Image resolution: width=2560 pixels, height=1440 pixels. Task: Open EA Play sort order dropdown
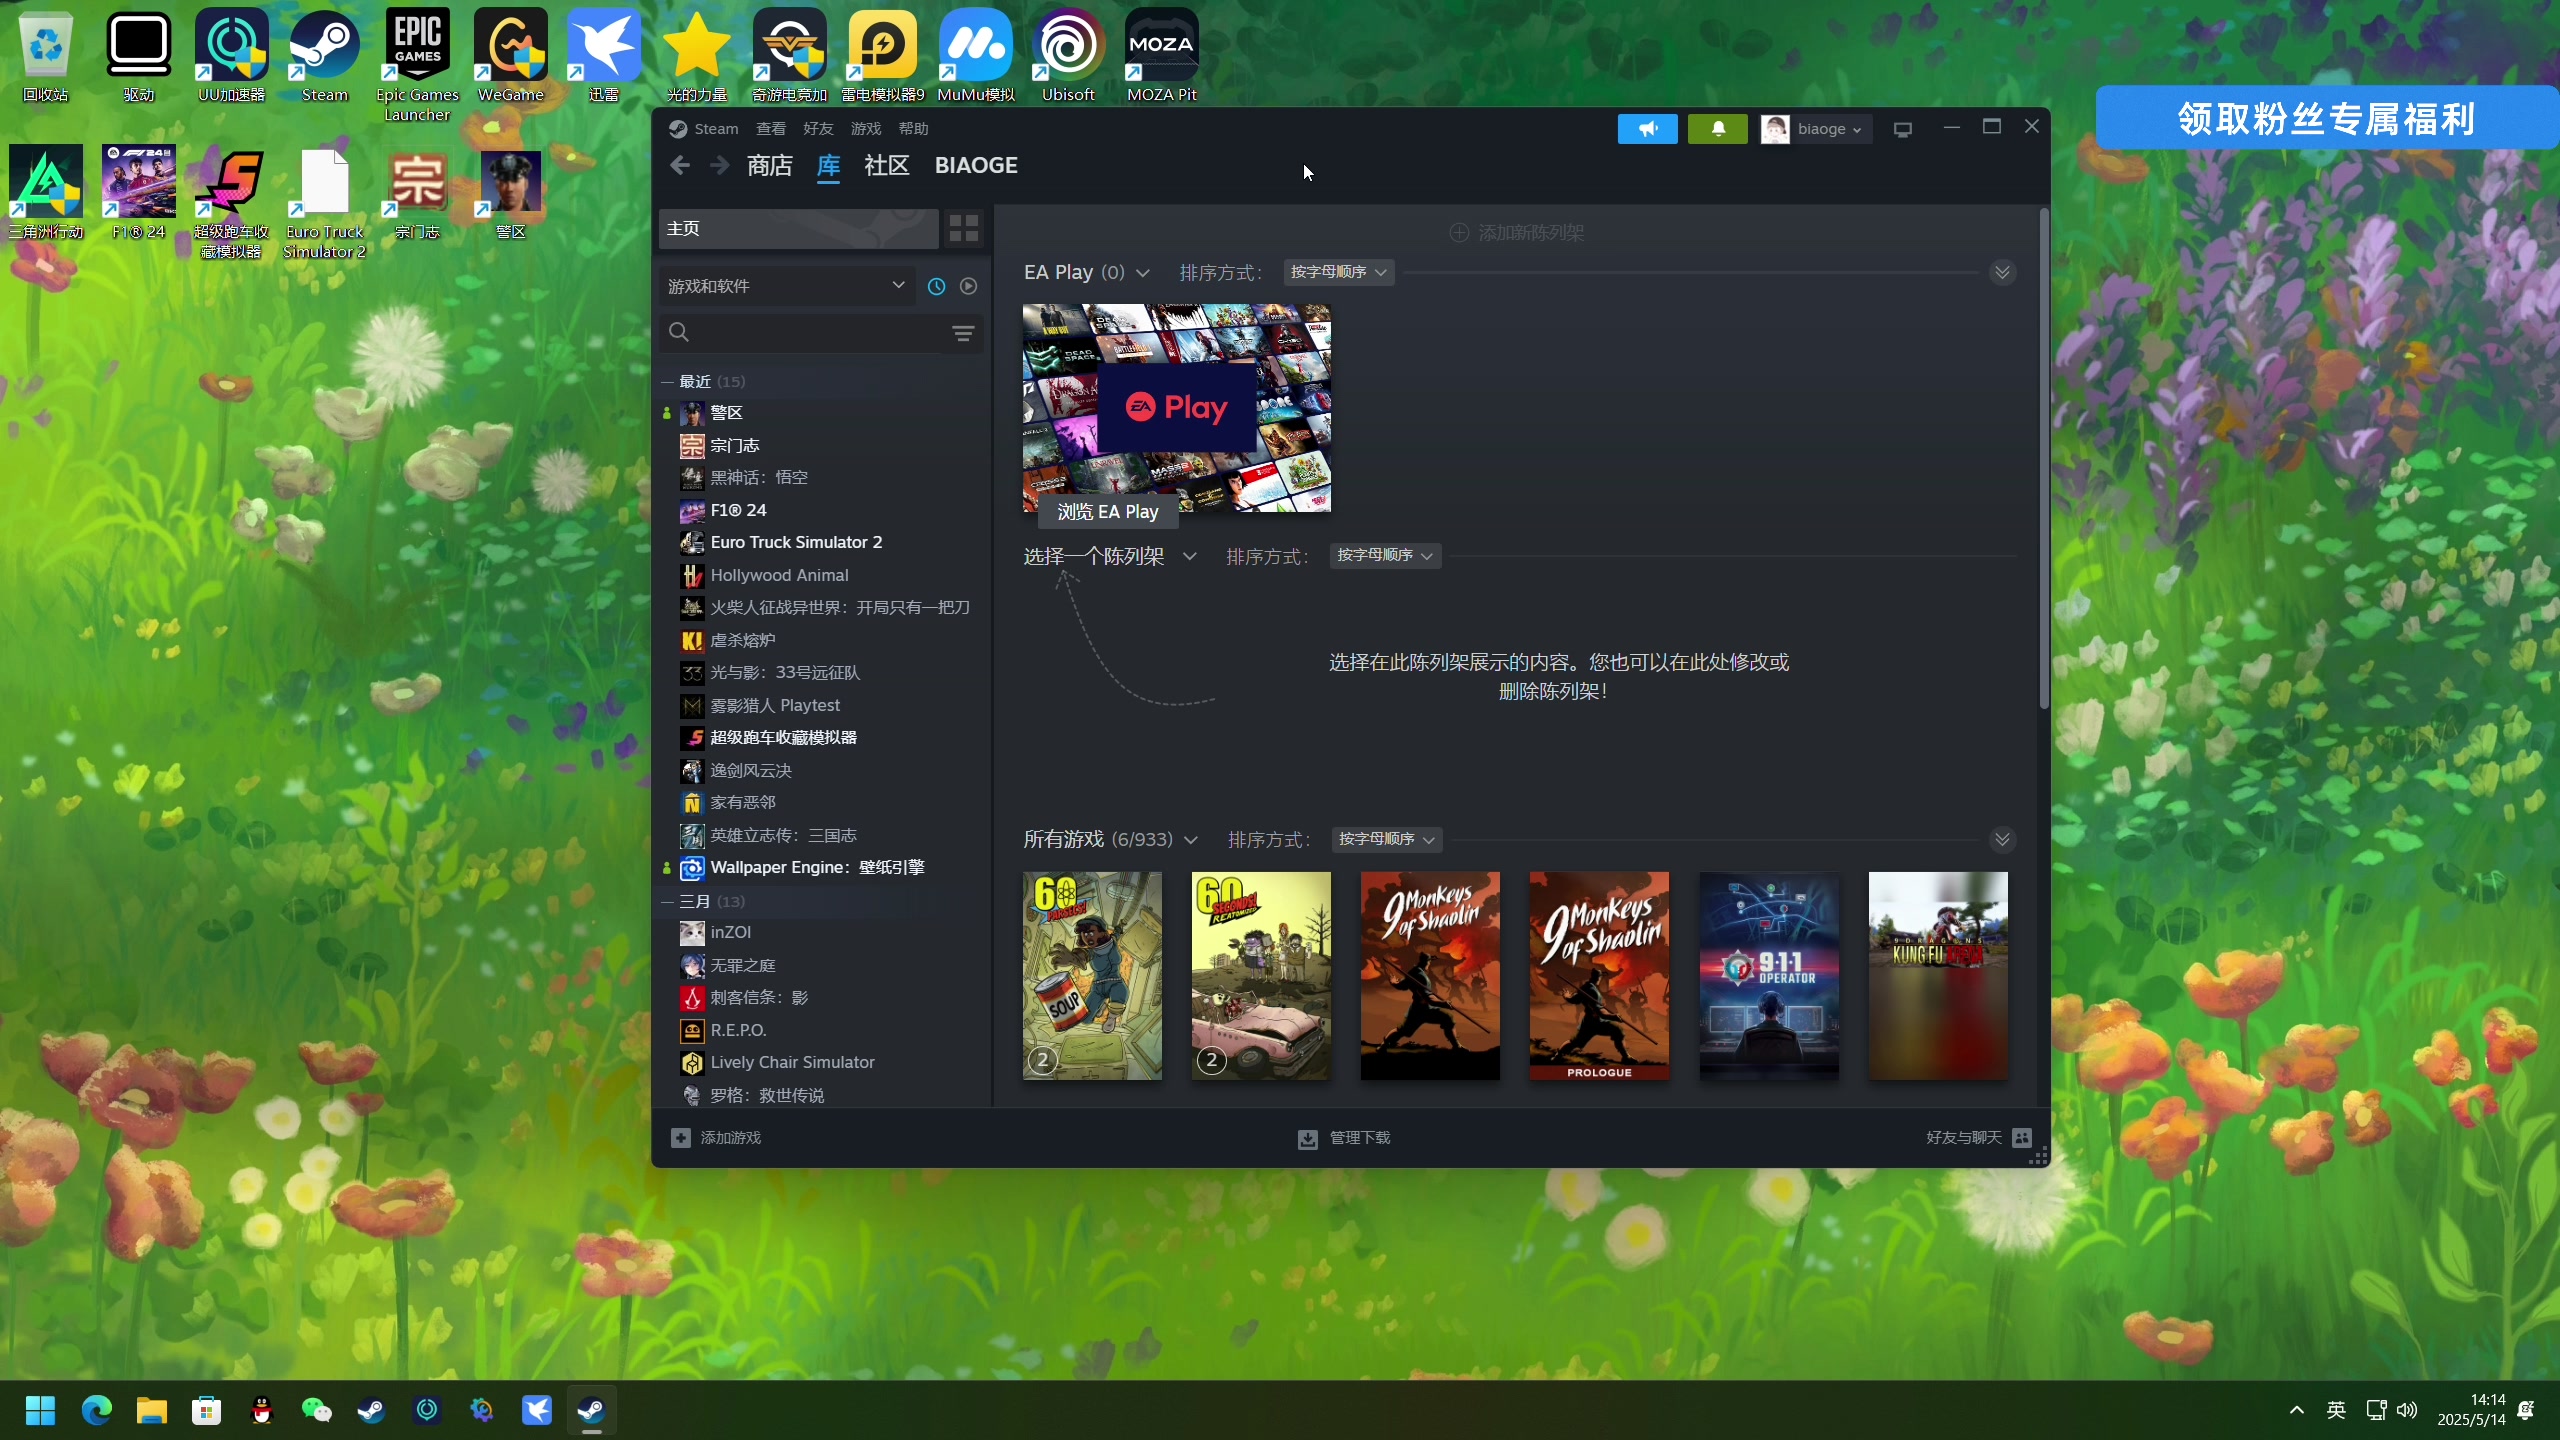click(1339, 272)
